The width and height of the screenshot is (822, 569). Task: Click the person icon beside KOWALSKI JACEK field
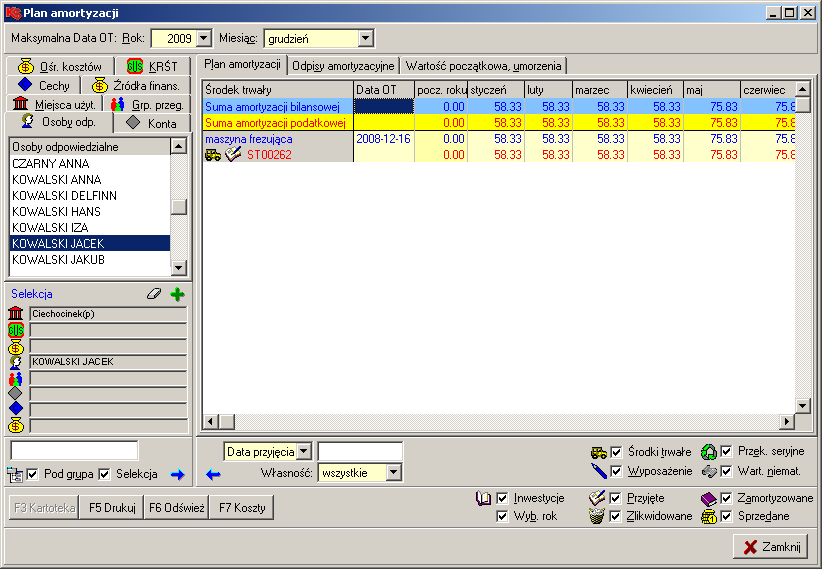click(x=16, y=362)
